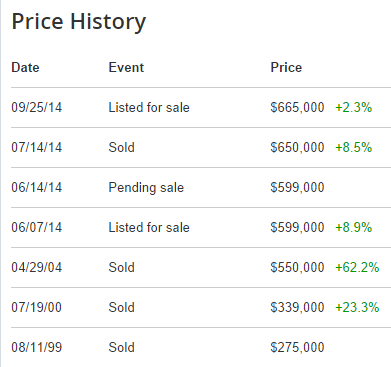Viewport: 391px width, 367px height.
Task: Click the 06/14/14 date entry
Action: [x=37, y=187]
